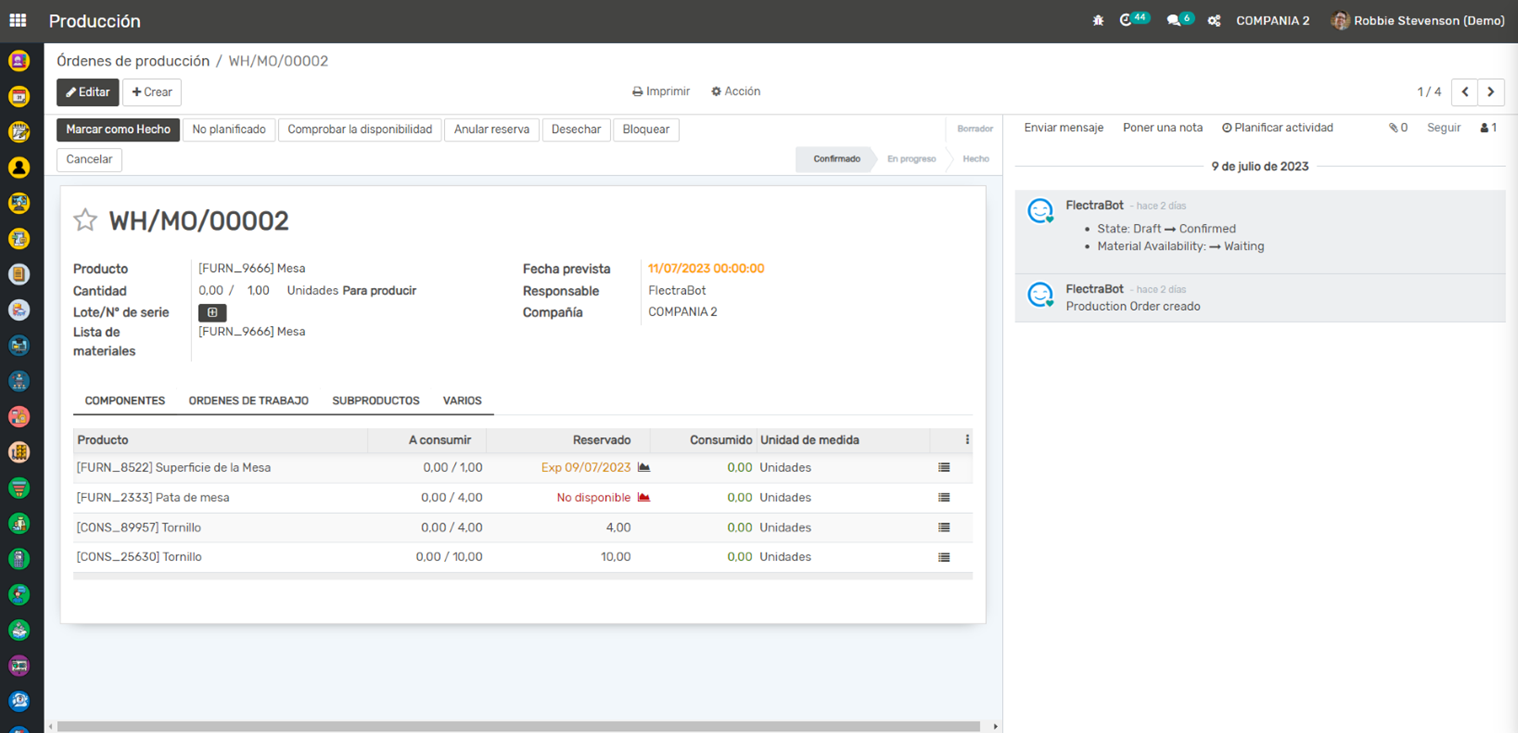Viewport: 1518px width, 733px height.
Task: Switch to the SUBPRODUCTOS tab
Action: tap(375, 400)
